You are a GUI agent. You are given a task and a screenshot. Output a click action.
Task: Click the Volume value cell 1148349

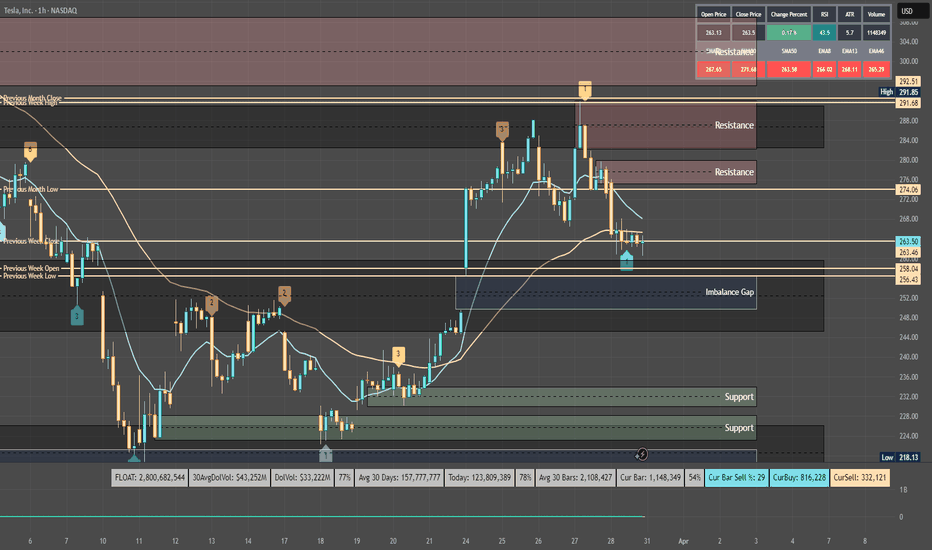(876, 33)
